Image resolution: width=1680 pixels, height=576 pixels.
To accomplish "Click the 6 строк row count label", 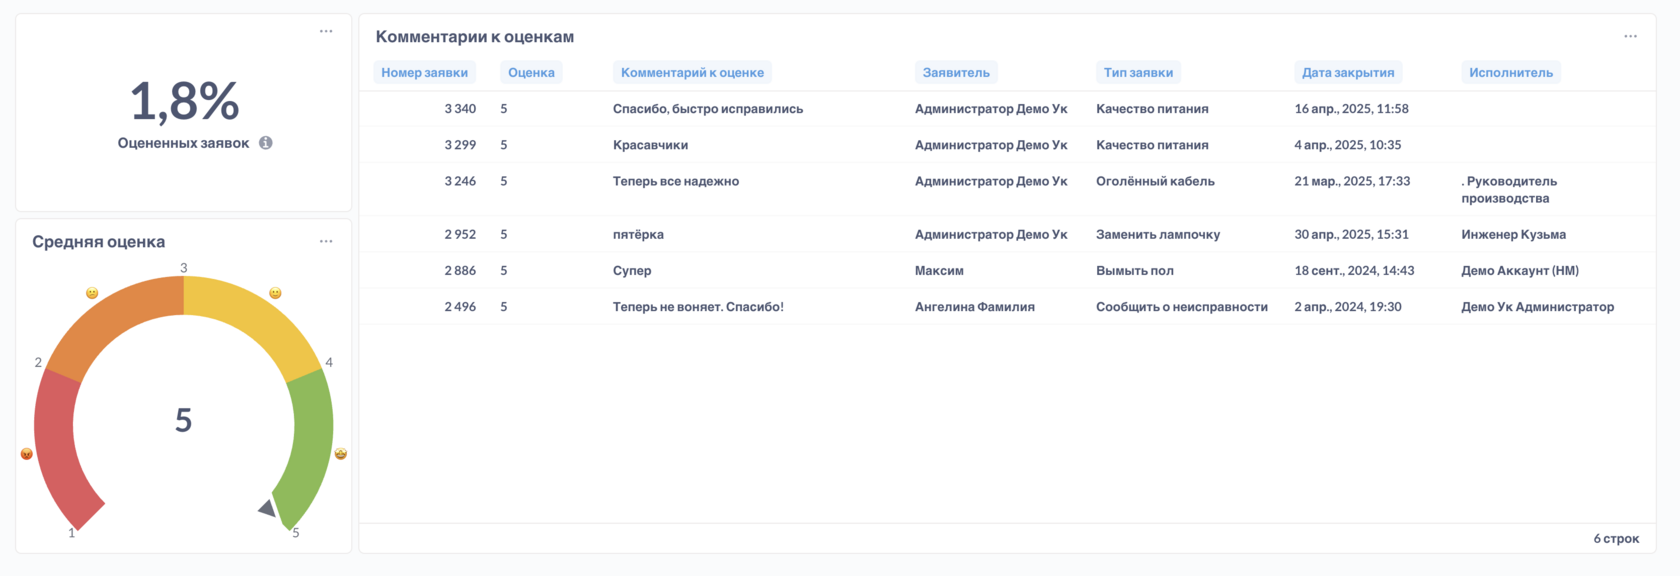I will click(x=1616, y=538).
